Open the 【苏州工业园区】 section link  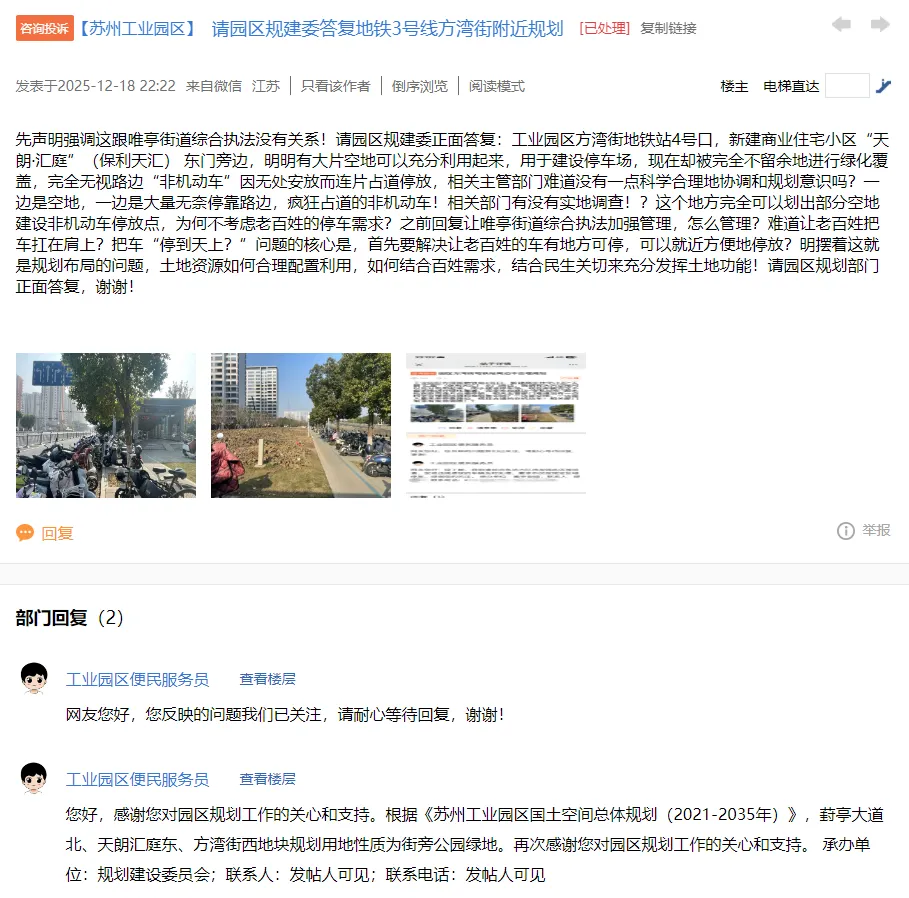point(137,28)
